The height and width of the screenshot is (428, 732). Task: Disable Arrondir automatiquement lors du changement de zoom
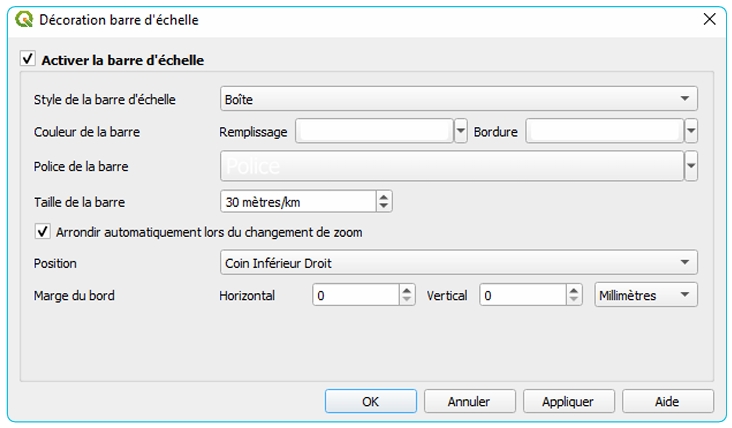pyautogui.click(x=43, y=232)
